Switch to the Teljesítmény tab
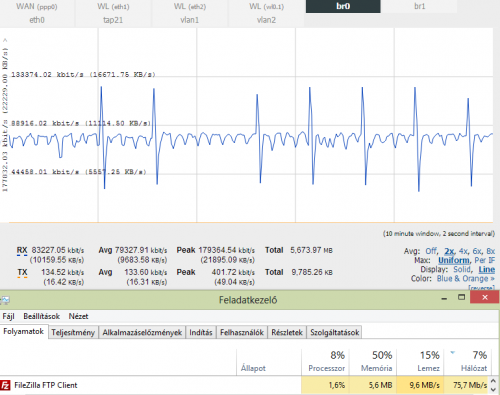This screenshot has width=500, height=395. (73, 332)
